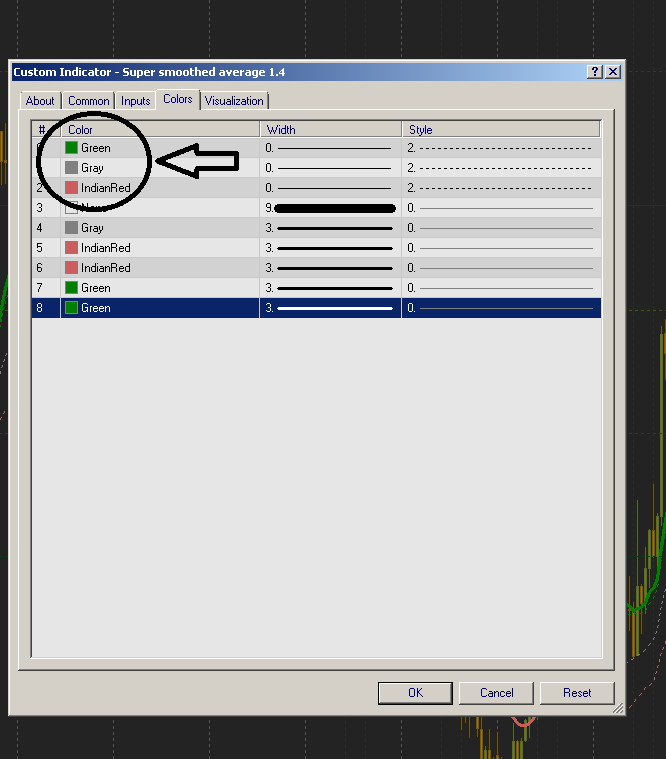This screenshot has width=666, height=759.
Task: Open the solid style cell in row 3
Action: point(502,208)
